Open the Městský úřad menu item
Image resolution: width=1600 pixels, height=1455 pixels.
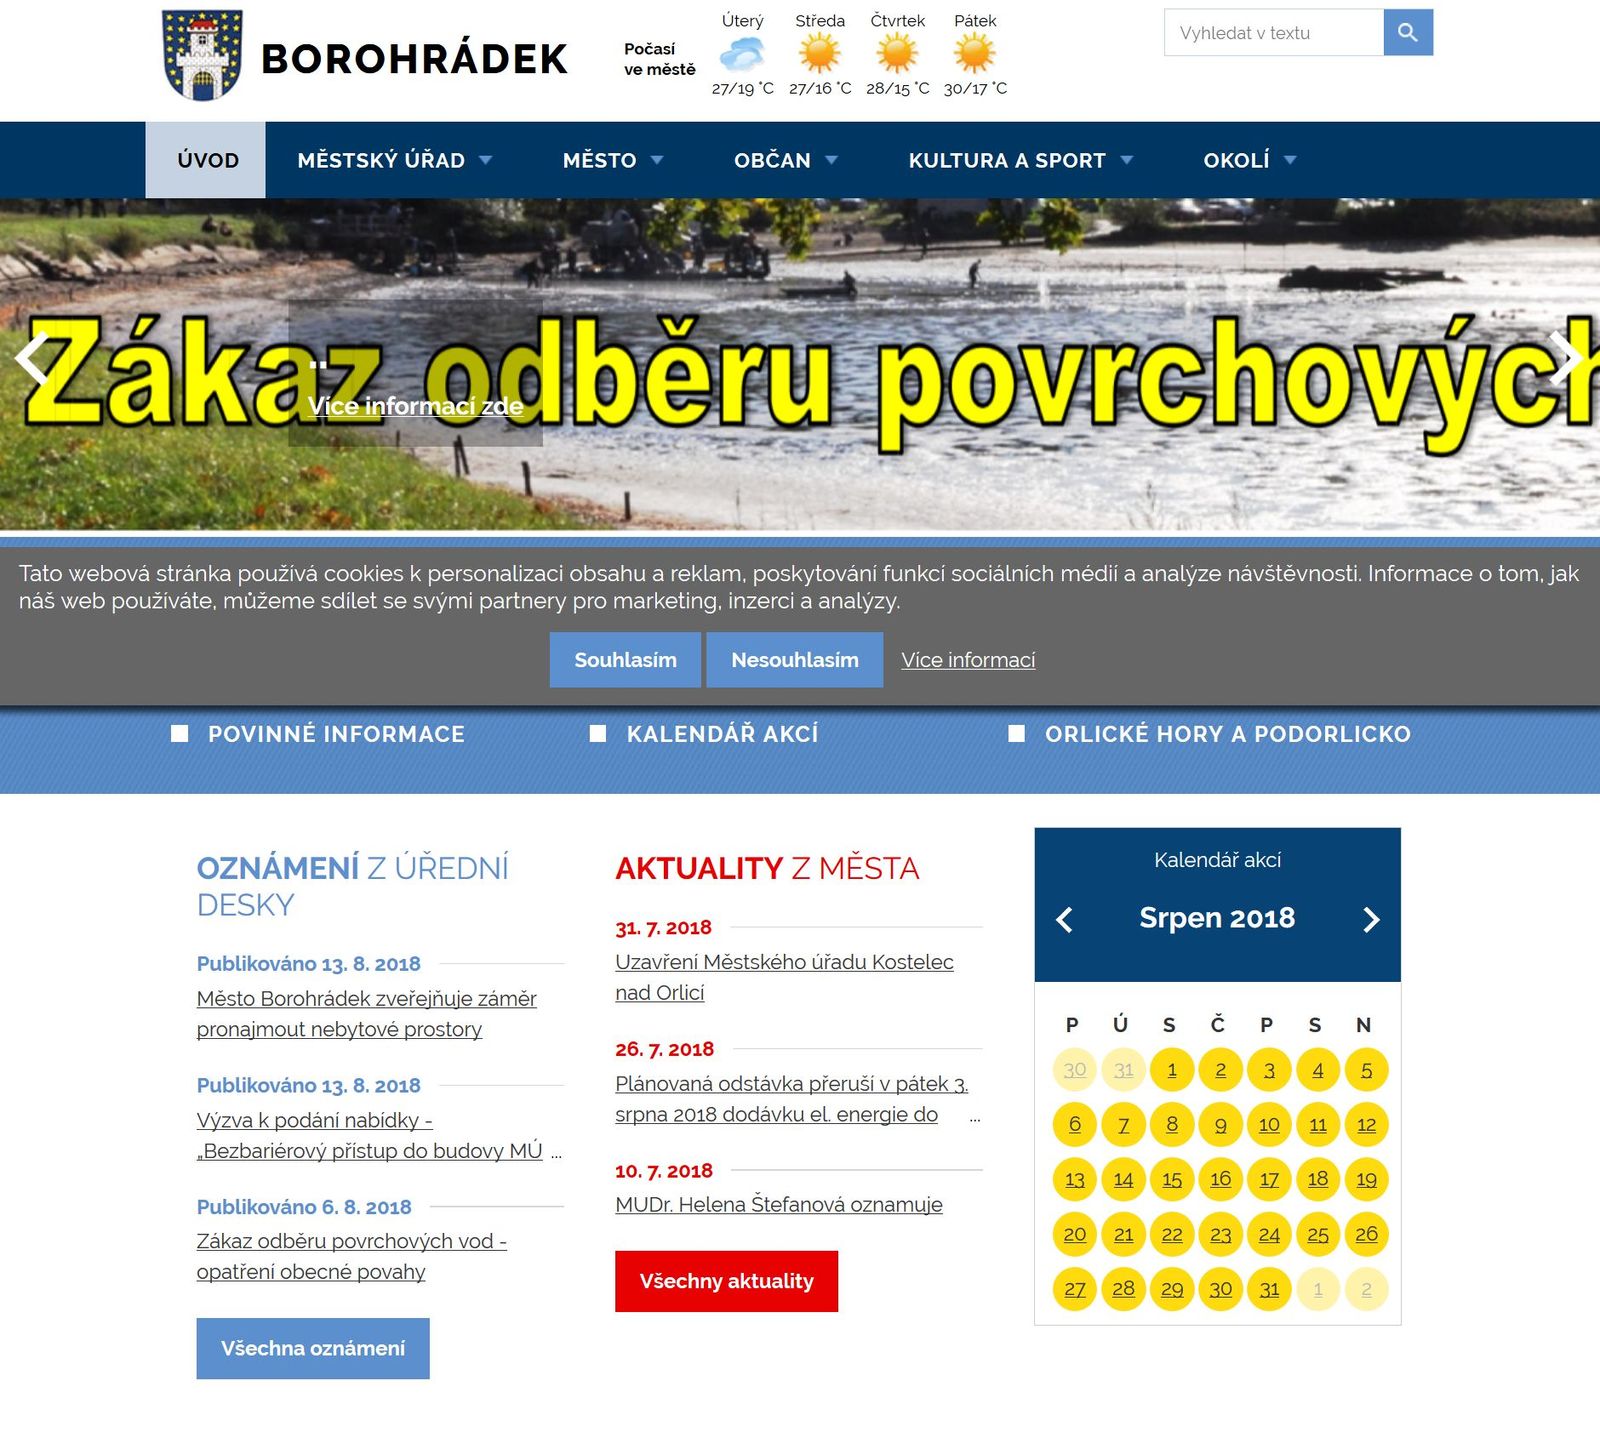pyautogui.click(x=381, y=160)
